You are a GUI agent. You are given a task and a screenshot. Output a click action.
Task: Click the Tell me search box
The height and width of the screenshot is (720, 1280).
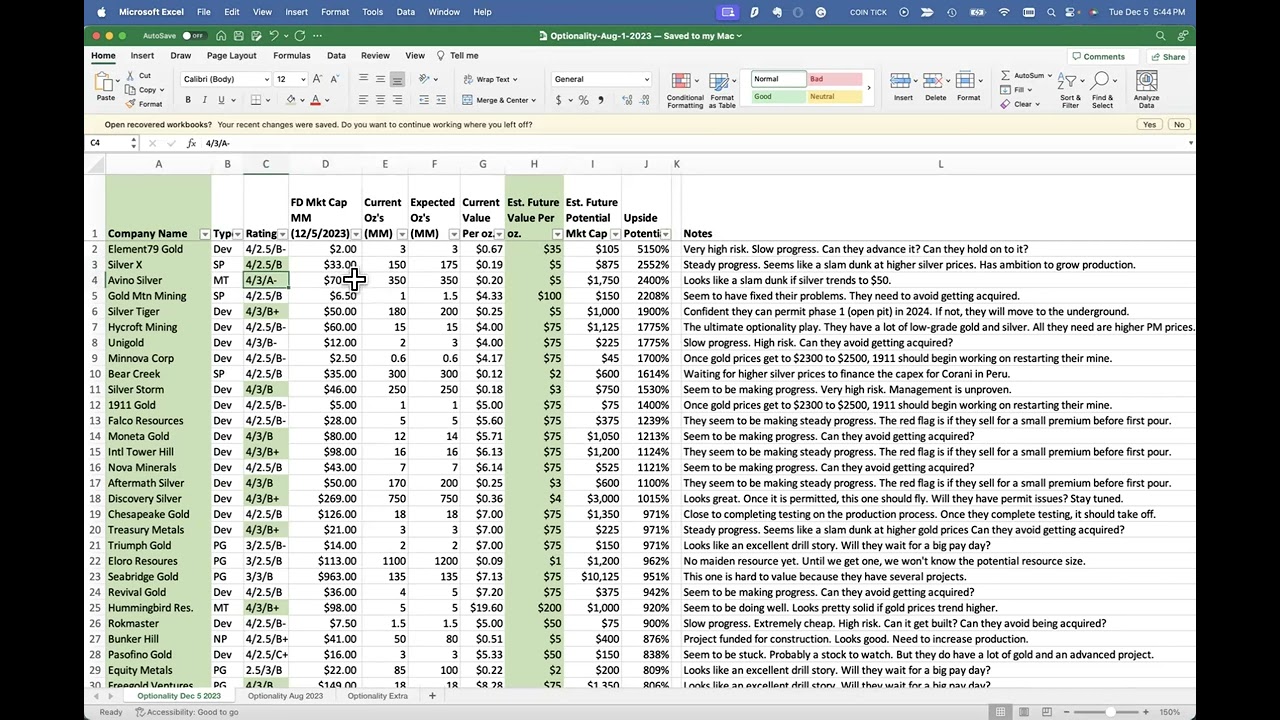tap(458, 56)
